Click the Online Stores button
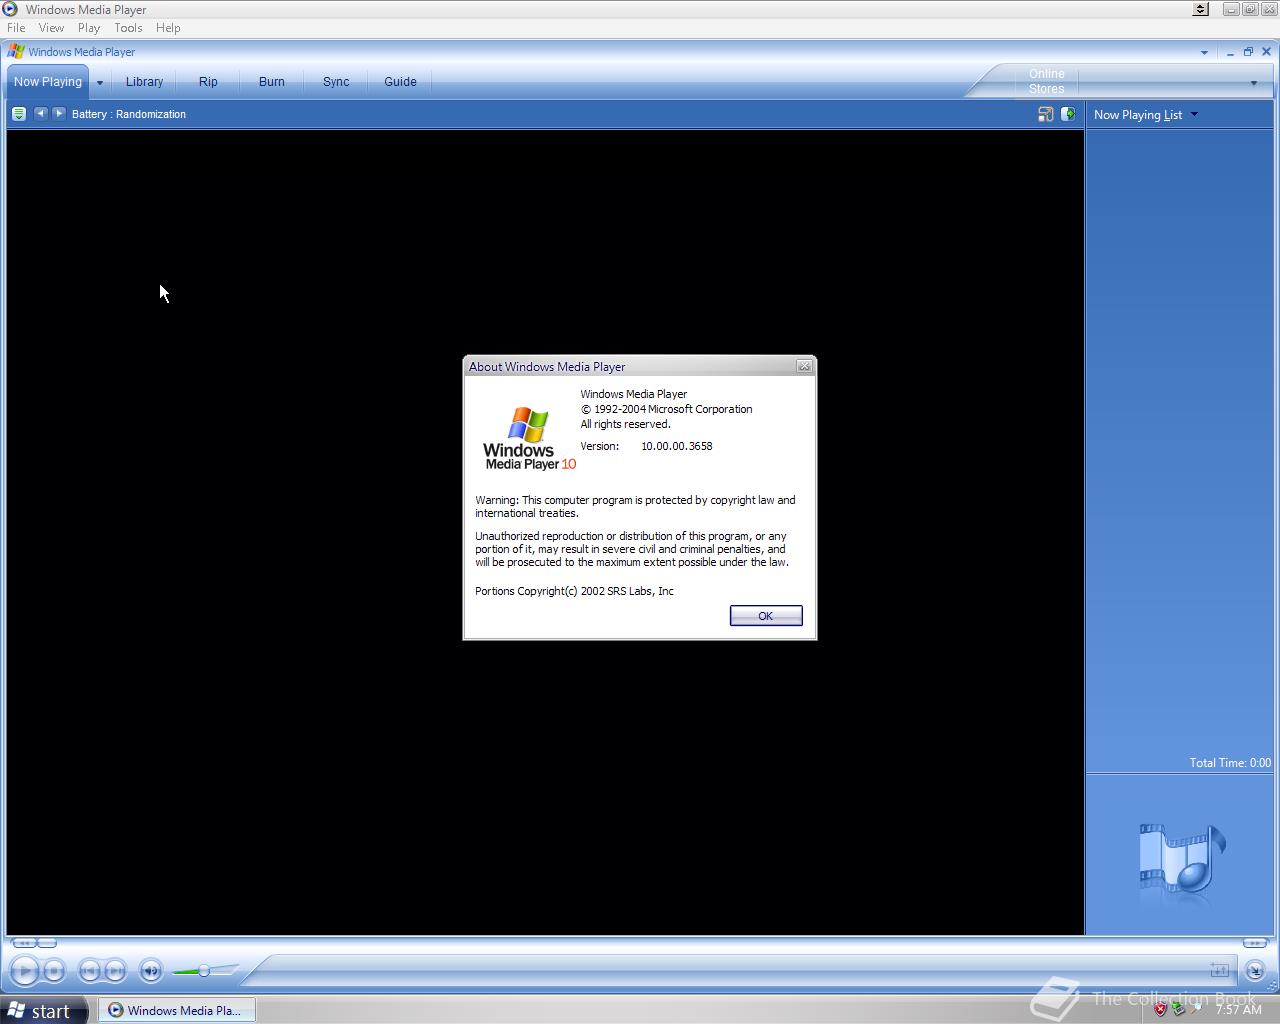This screenshot has width=1280, height=1024. point(1047,81)
